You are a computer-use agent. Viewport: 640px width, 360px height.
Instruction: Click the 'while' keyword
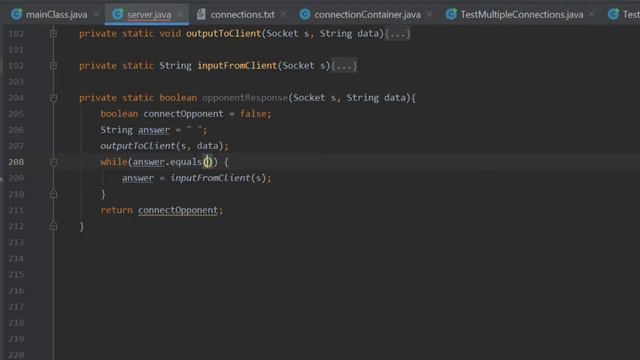pyautogui.click(x=114, y=162)
